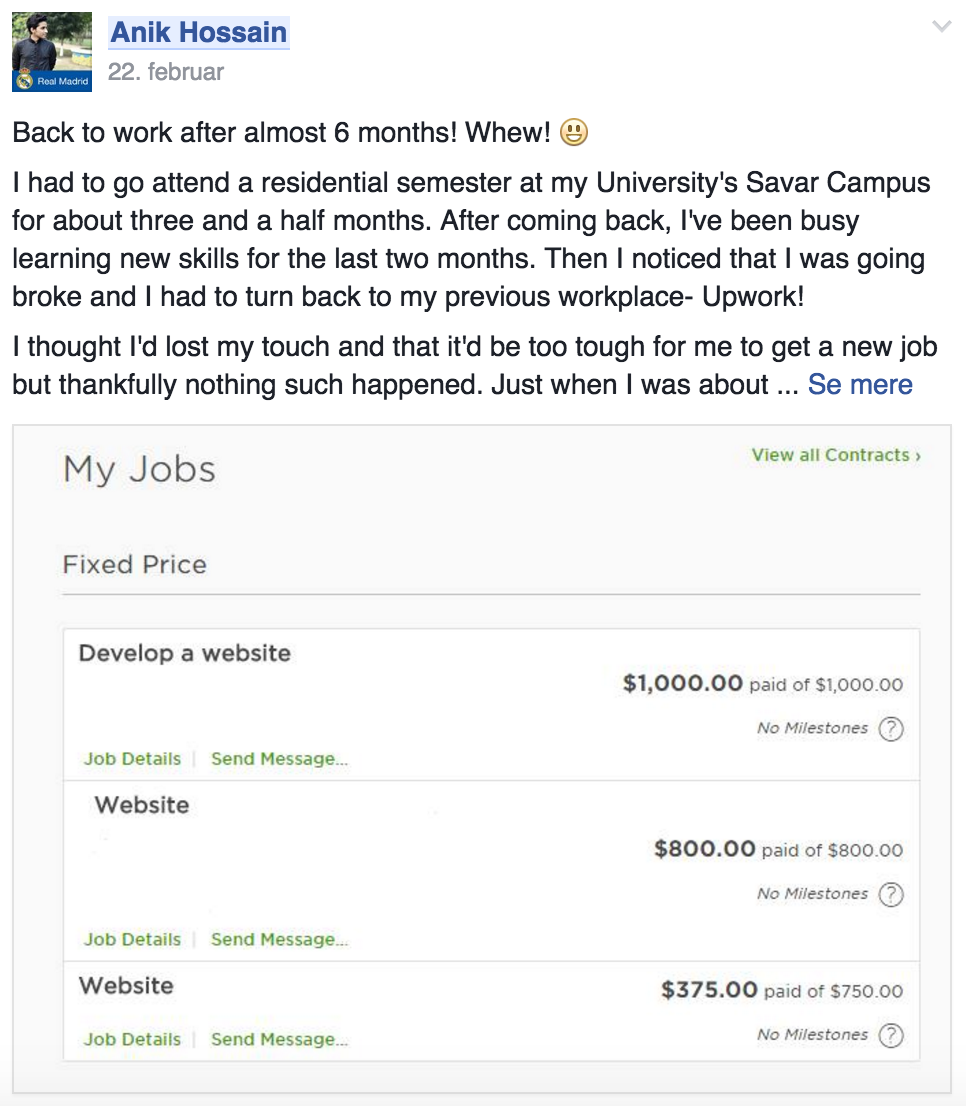Click Anik Hossain's profile picture
The height and width of the screenshot is (1106, 966).
52,52
